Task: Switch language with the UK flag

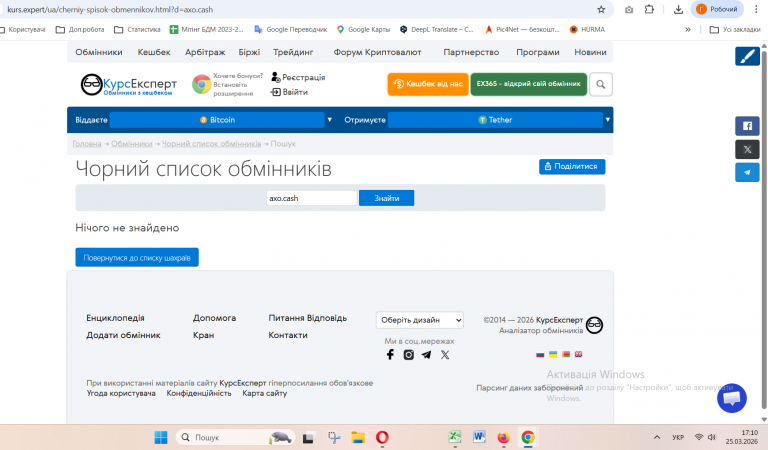Action: (x=578, y=354)
